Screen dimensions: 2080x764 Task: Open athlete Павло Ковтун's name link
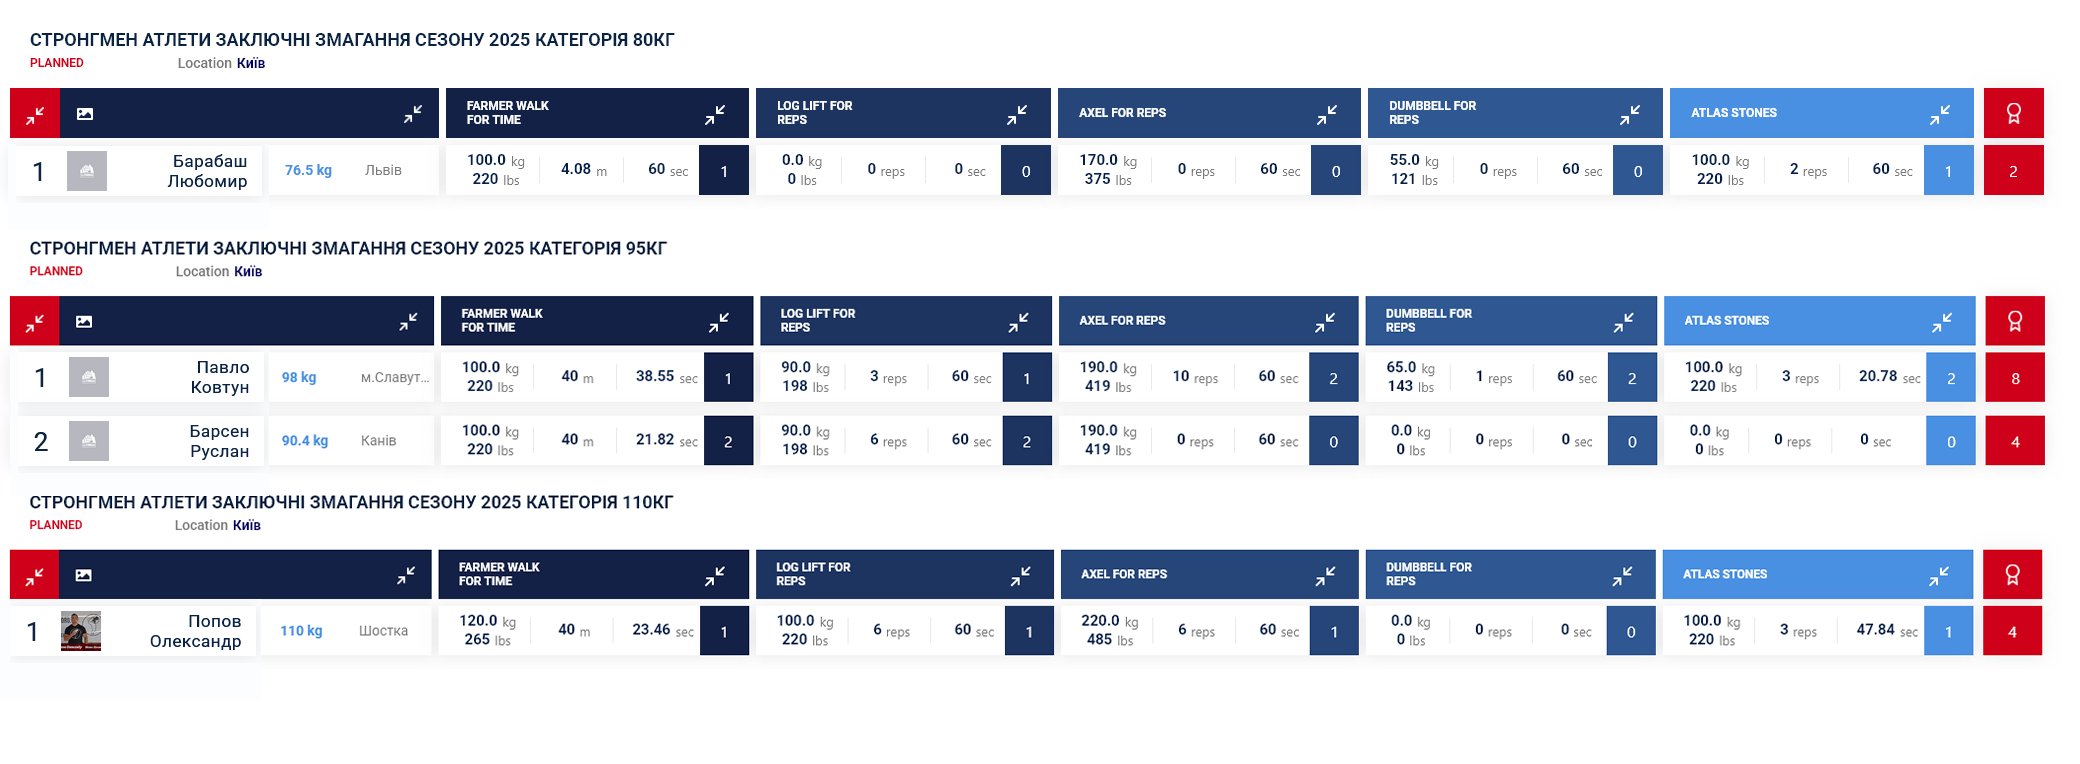point(221,377)
